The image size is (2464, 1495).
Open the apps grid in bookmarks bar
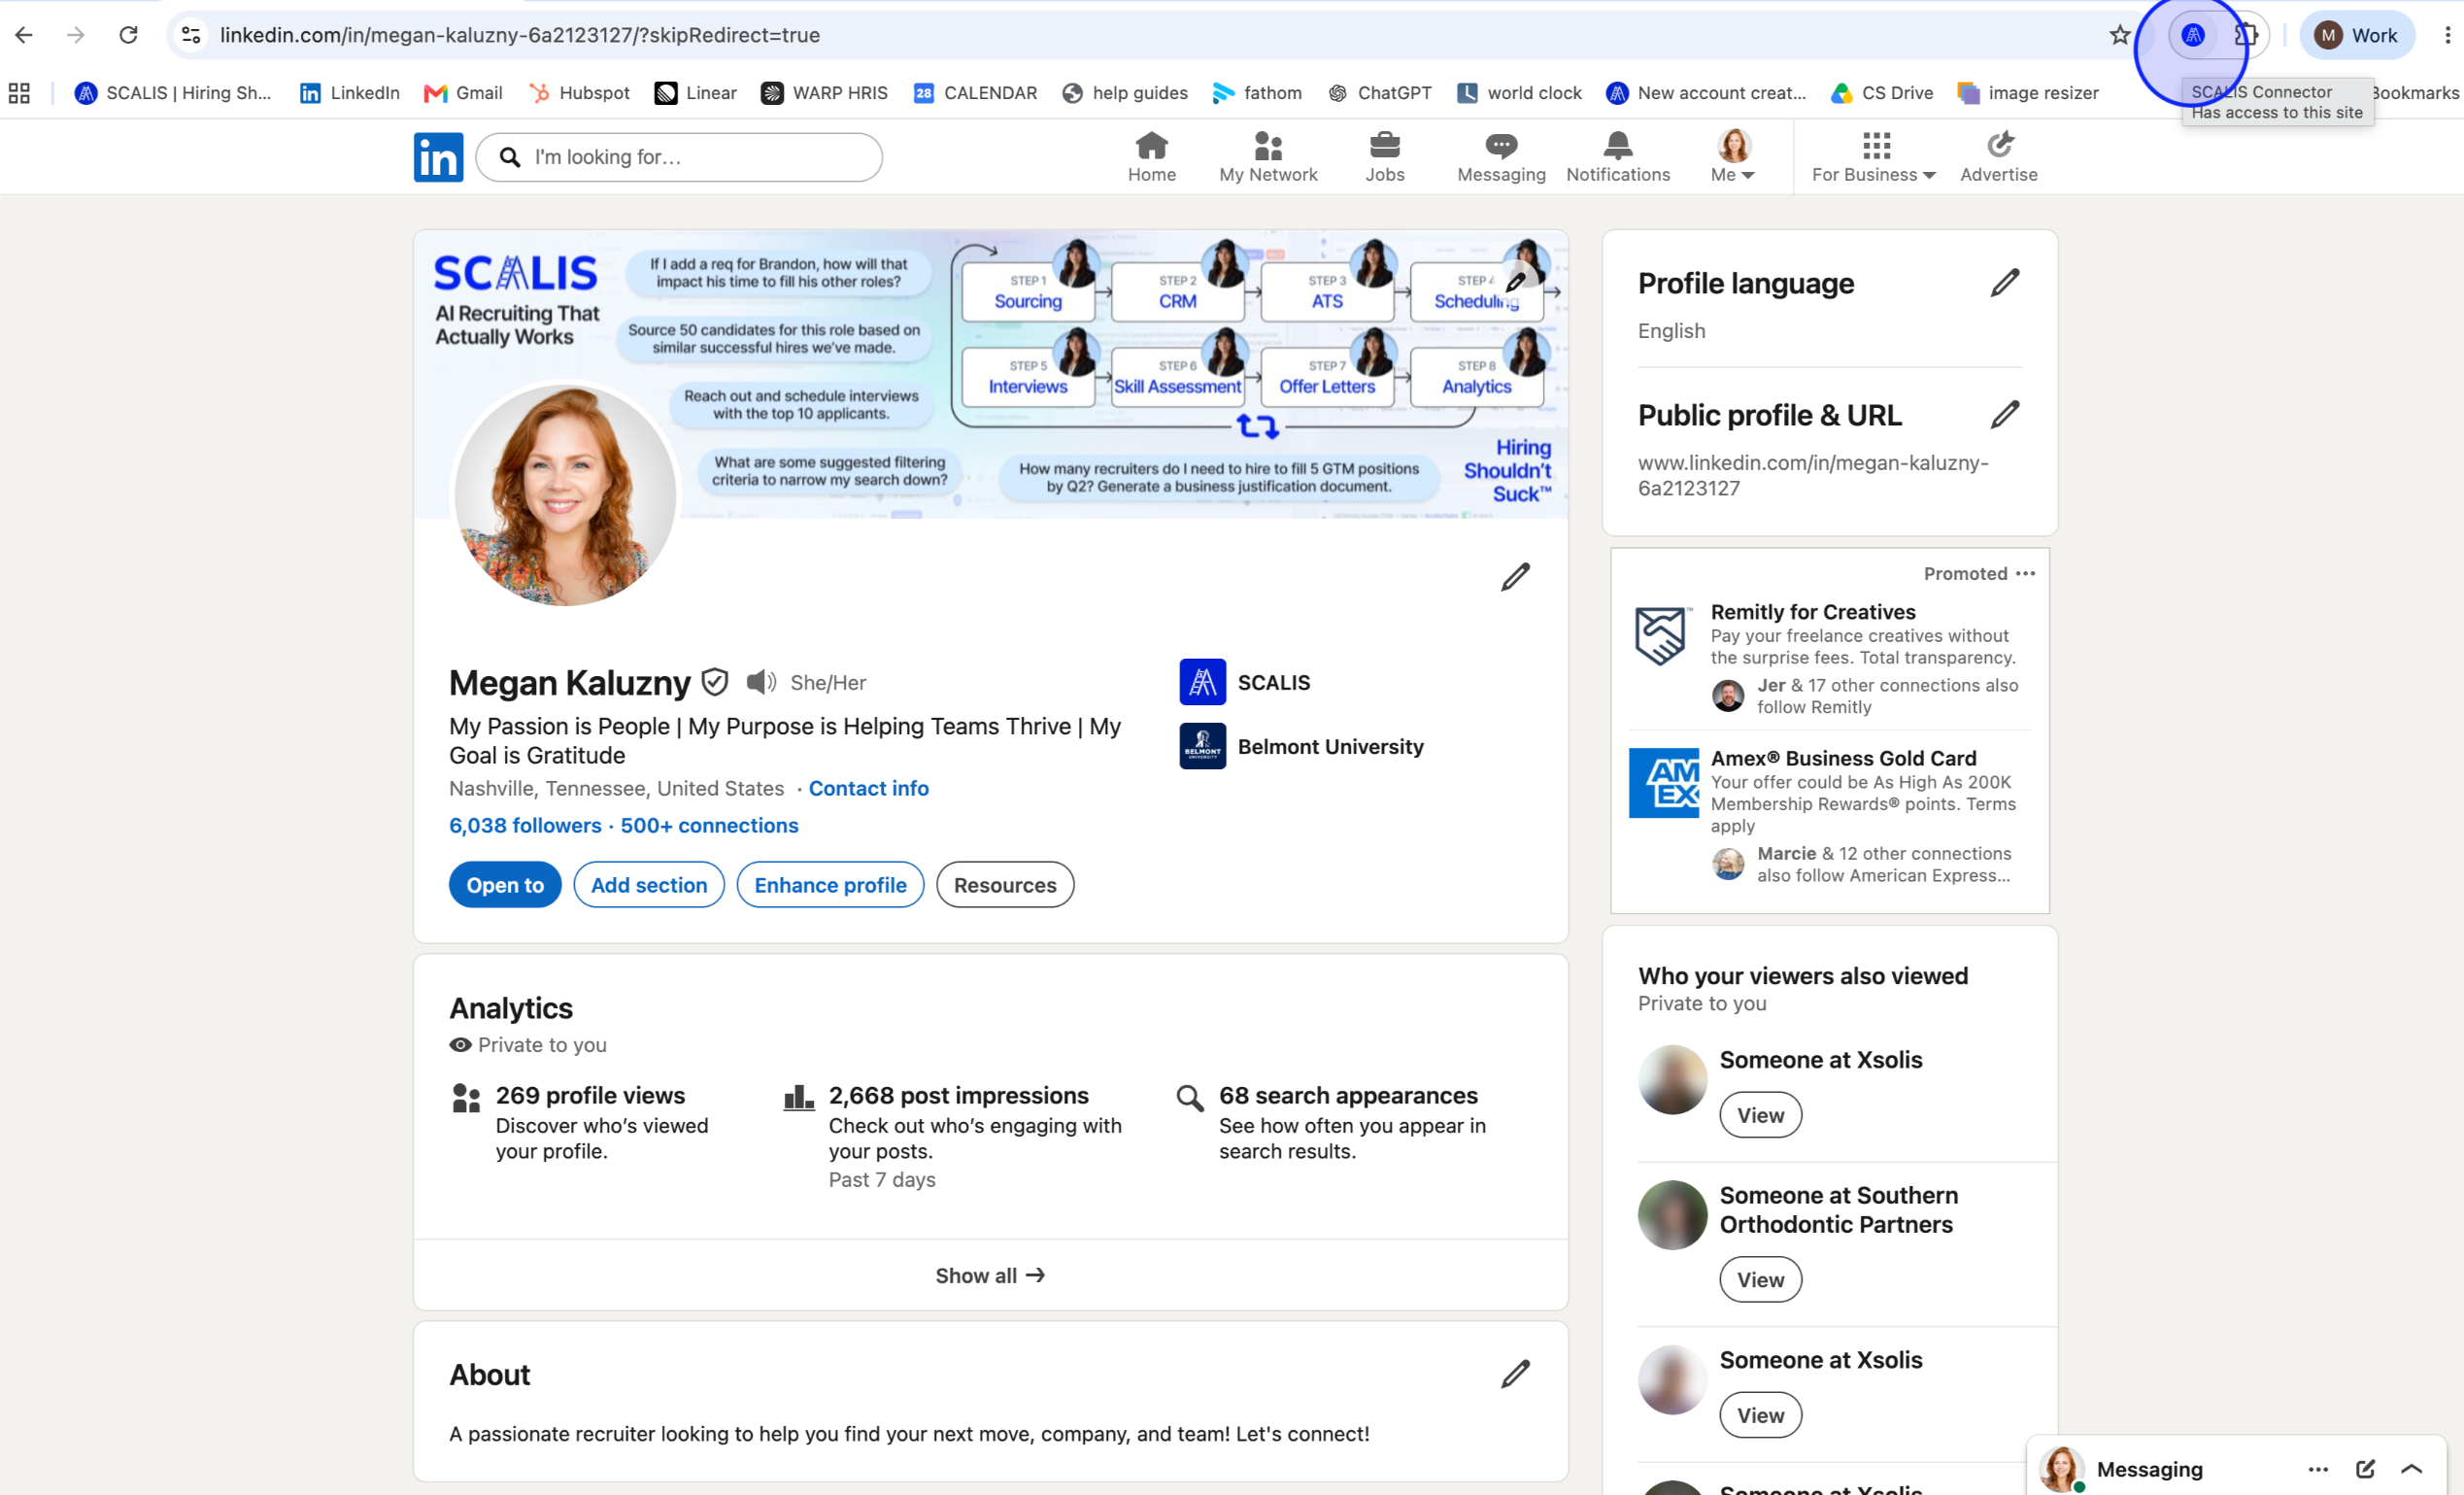[x=19, y=93]
